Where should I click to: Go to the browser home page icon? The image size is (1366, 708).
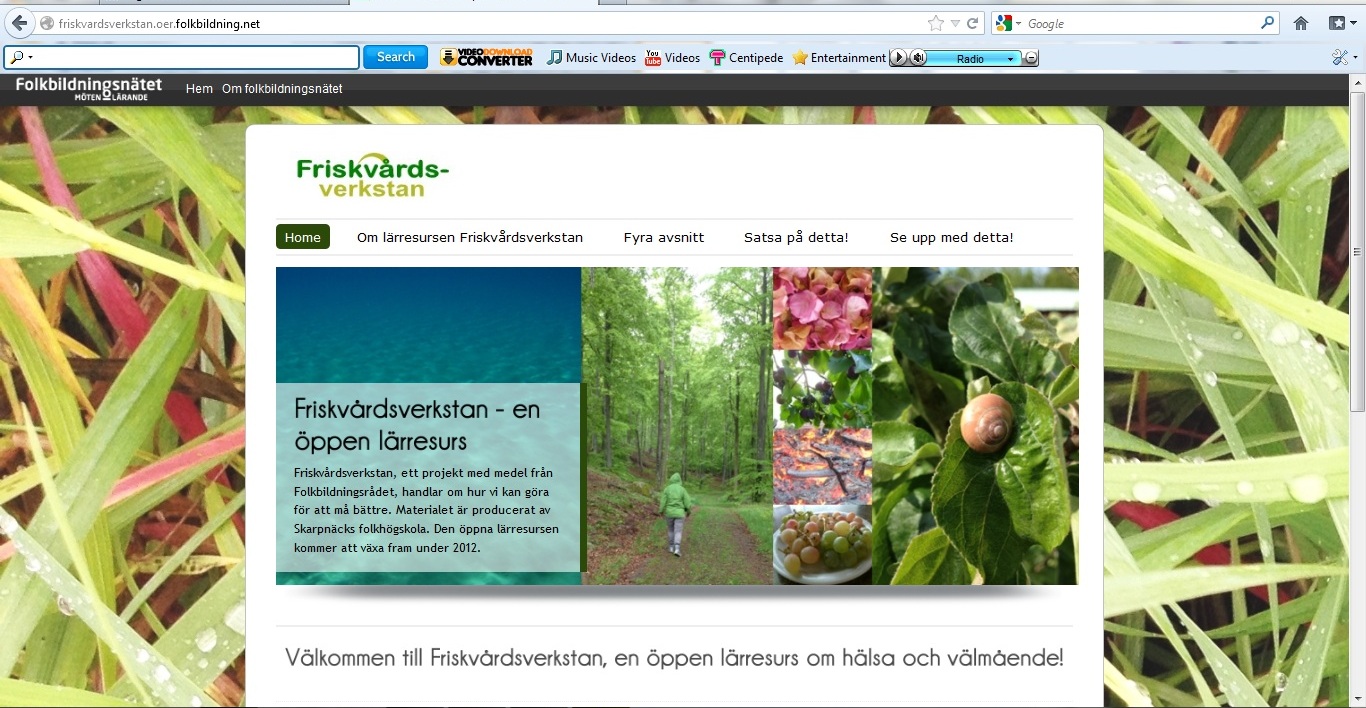(1300, 23)
